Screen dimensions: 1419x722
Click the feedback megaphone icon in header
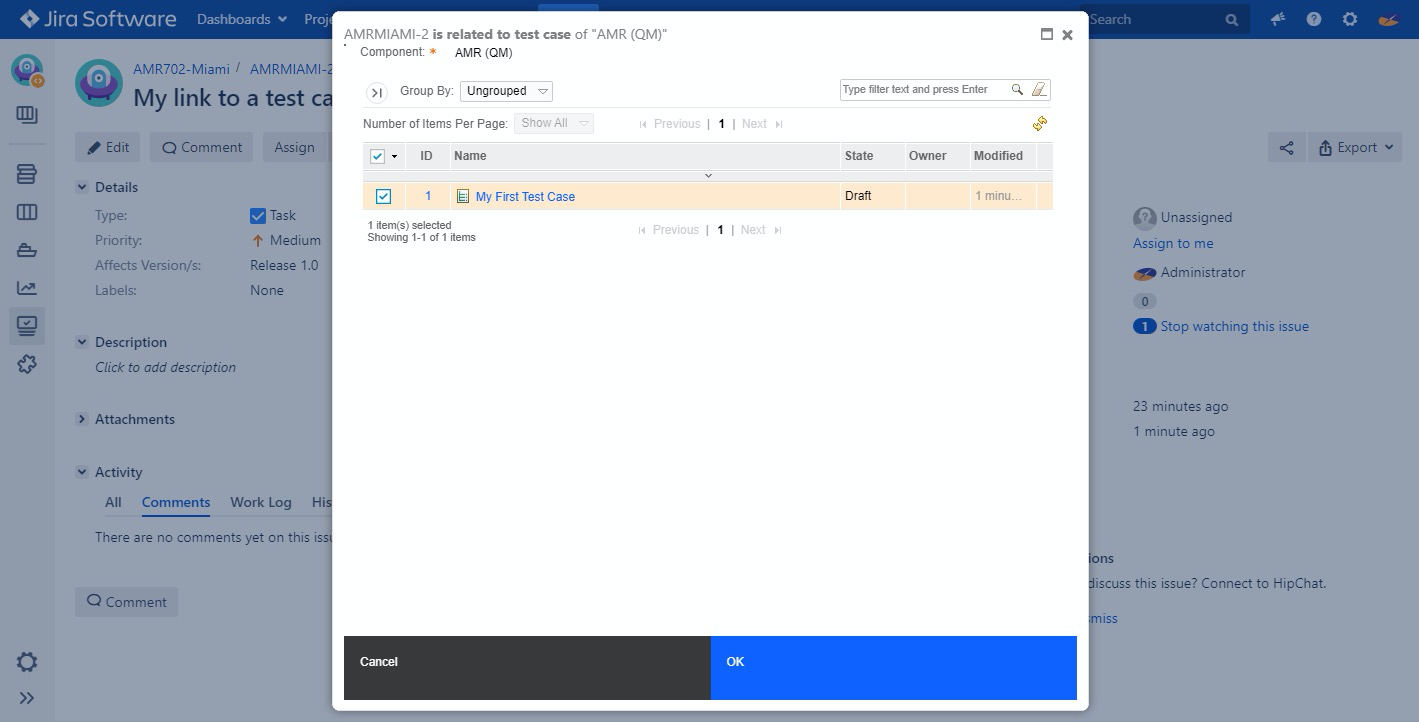(x=1278, y=19)
